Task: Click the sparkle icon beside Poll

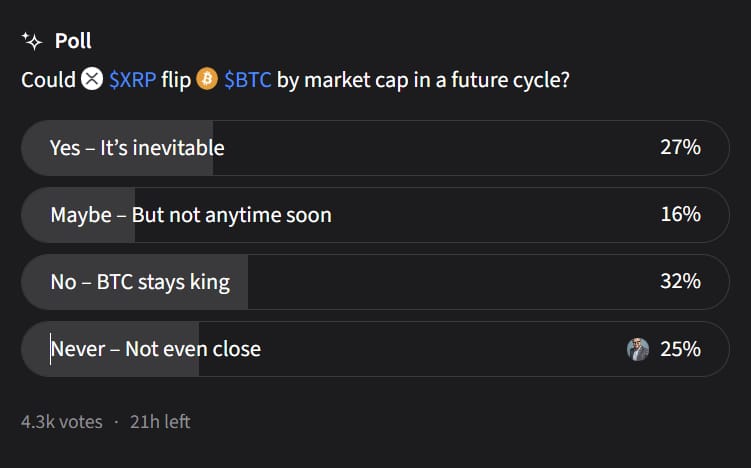Action: (x=31, y=41)
